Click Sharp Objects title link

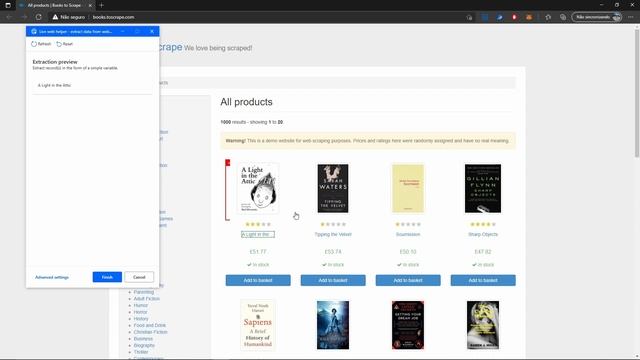pos(483,234)
